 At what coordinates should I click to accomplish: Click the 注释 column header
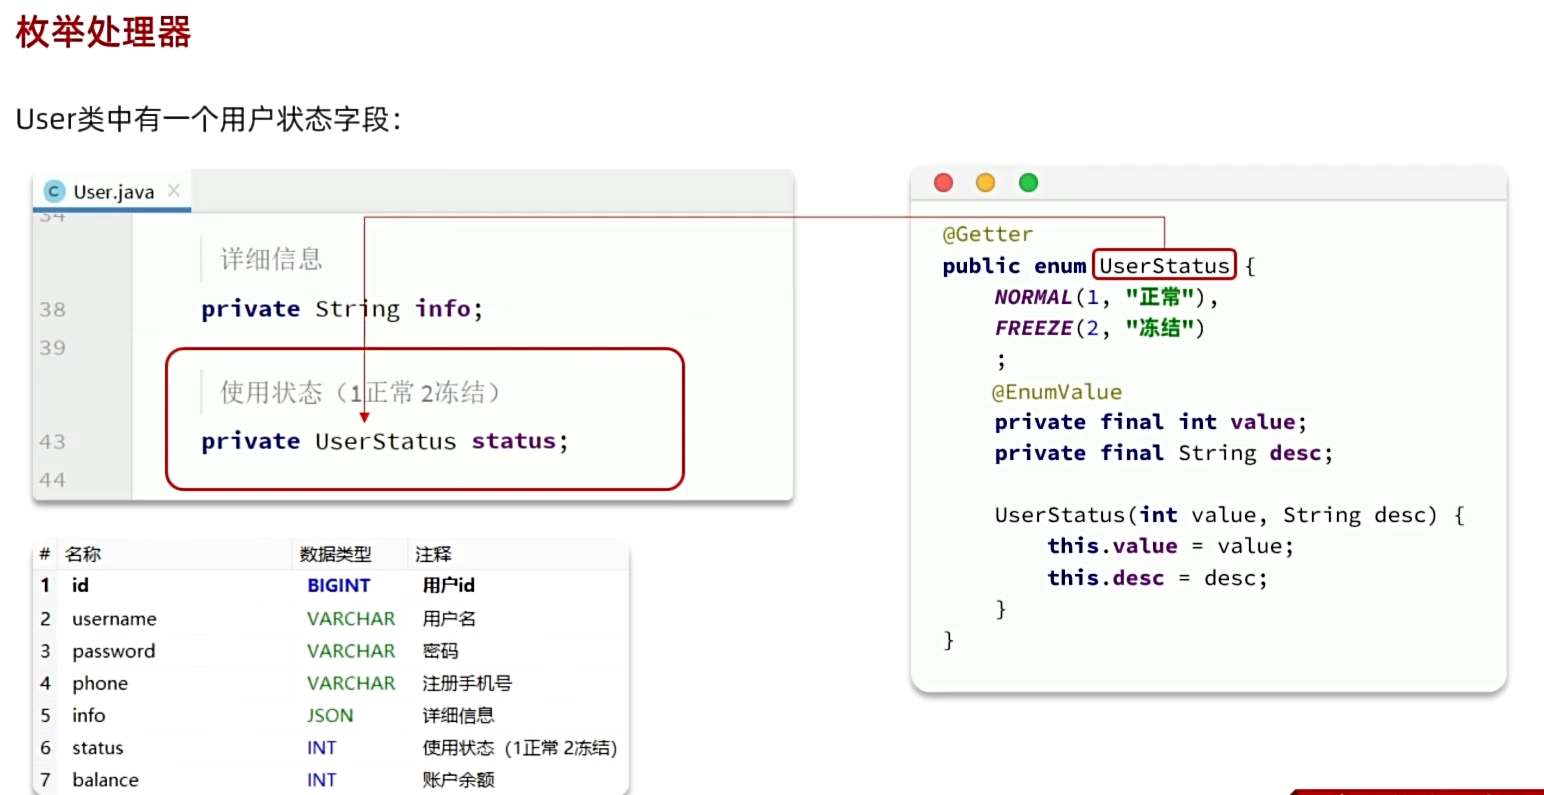[433, 554]
